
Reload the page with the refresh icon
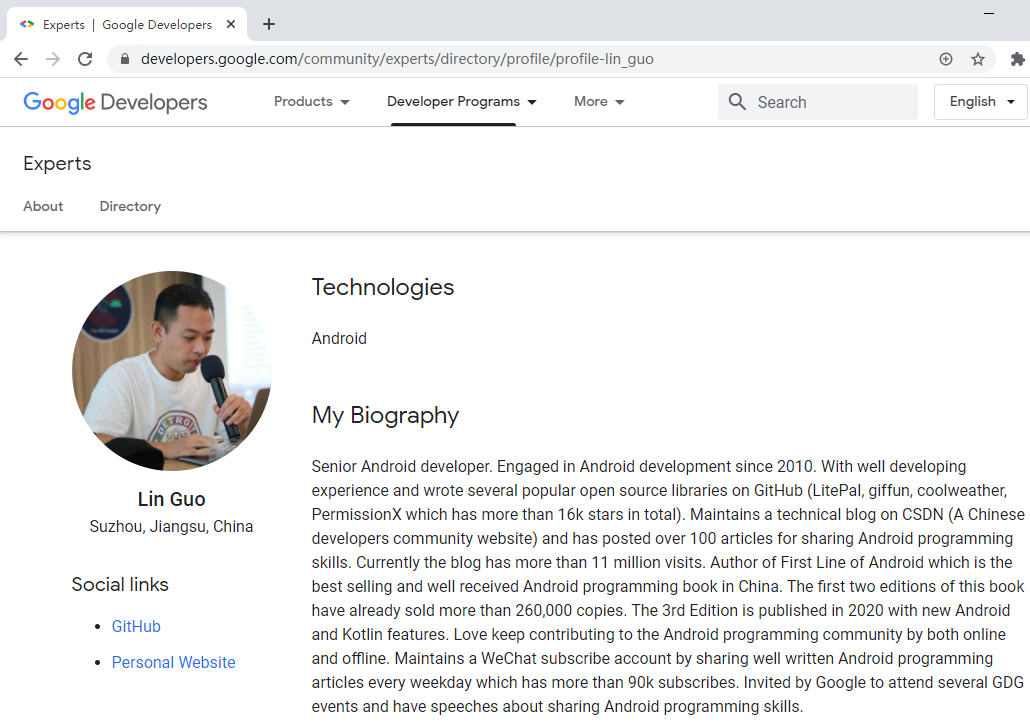click(x=85, y=59)
